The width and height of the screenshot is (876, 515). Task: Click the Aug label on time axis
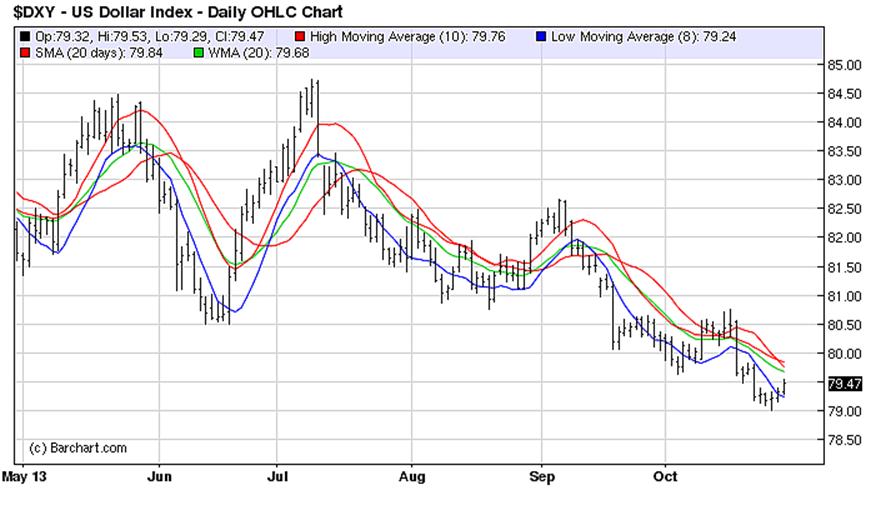(412, 477)
